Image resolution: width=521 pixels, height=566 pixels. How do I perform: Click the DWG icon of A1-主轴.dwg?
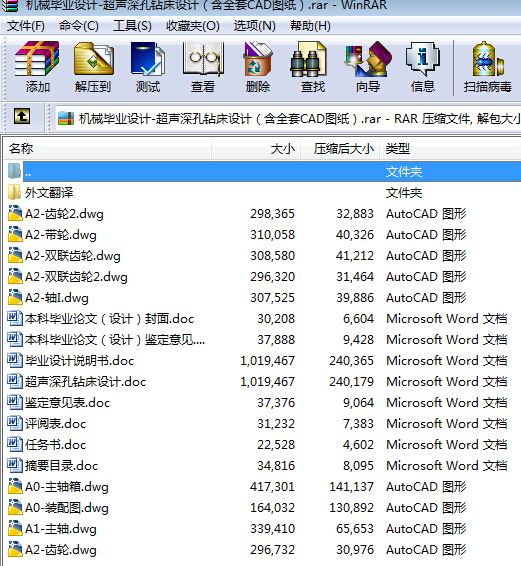point(15,528)
